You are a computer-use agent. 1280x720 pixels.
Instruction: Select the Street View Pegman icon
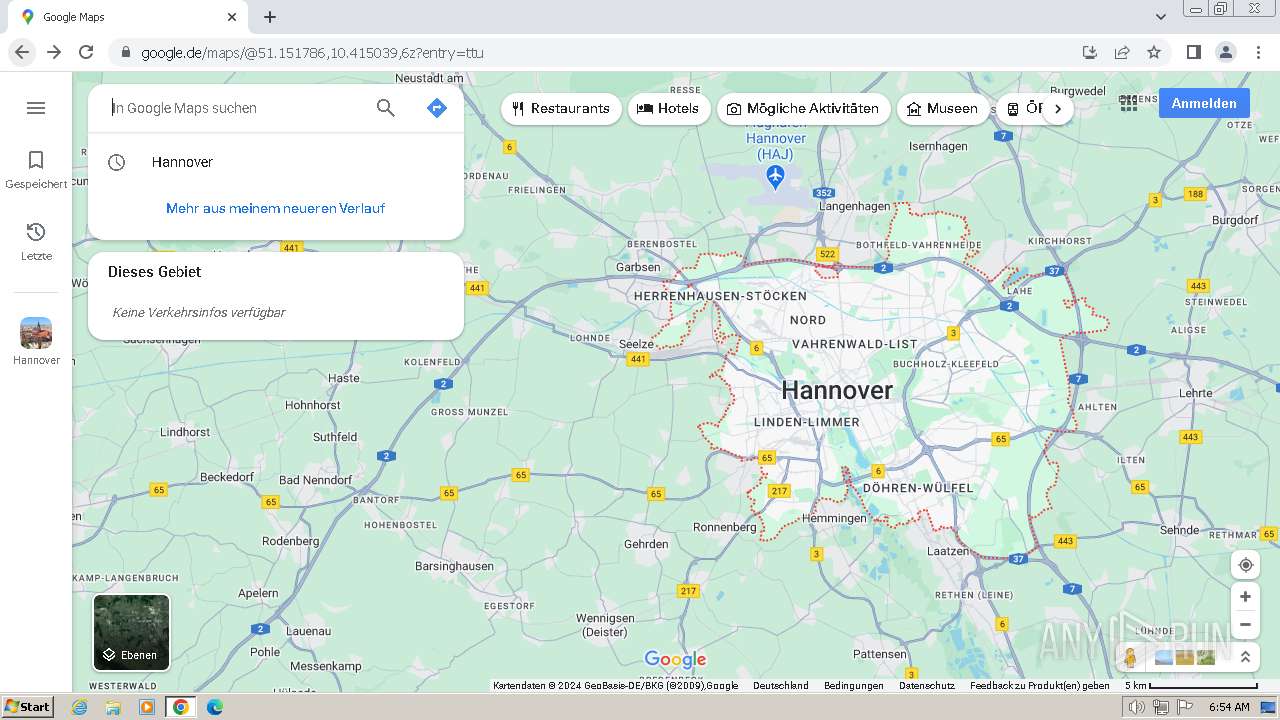tap(1130, 657)
